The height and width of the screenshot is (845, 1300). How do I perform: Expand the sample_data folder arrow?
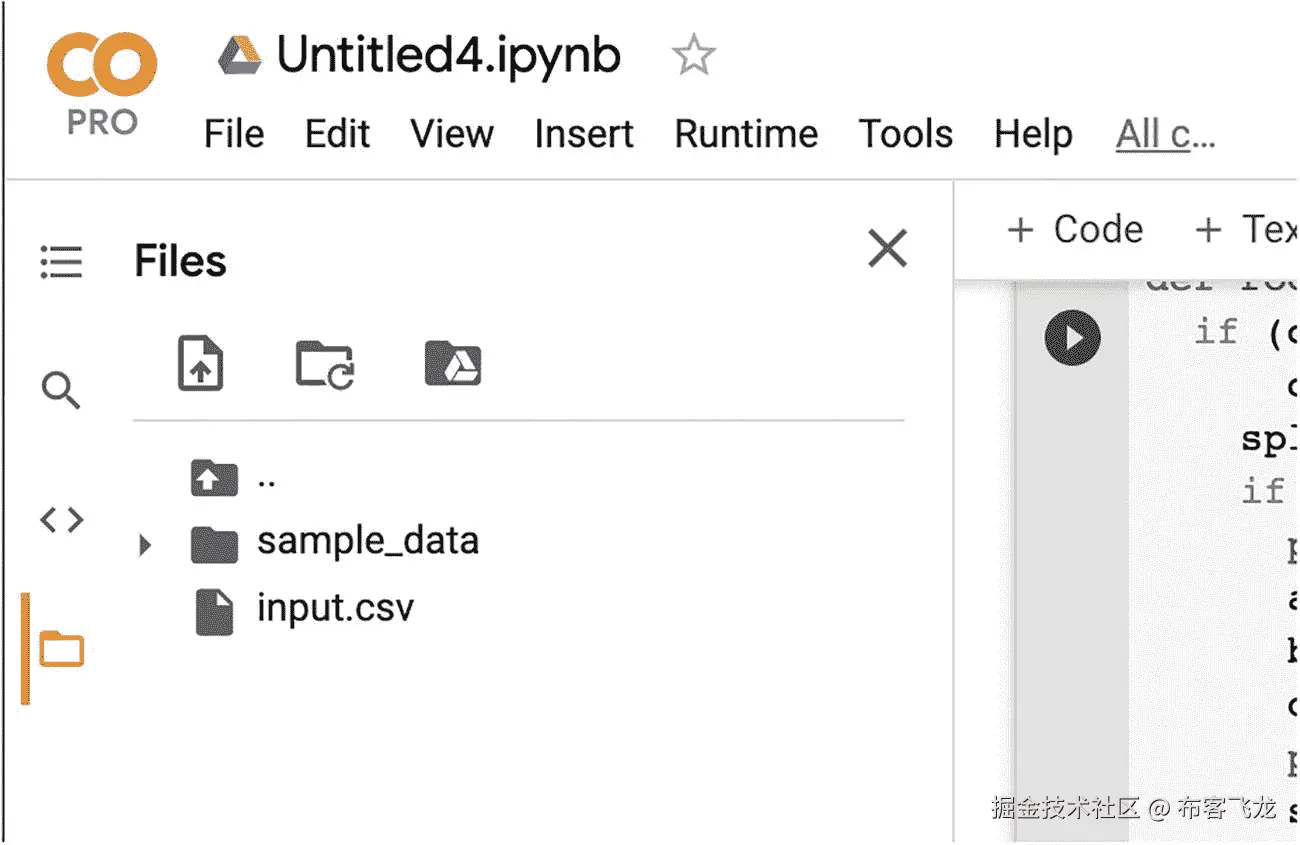pos(145,545)
